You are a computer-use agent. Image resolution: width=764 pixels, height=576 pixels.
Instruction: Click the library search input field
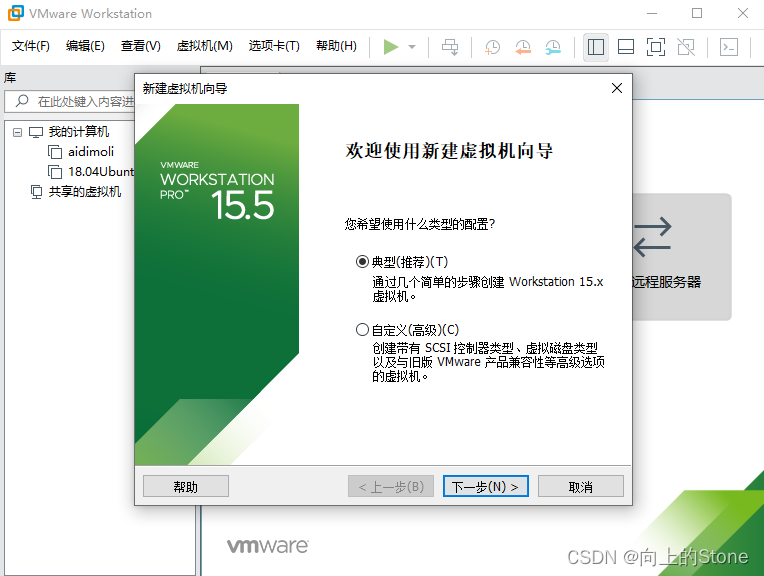(x=71, y=101)
